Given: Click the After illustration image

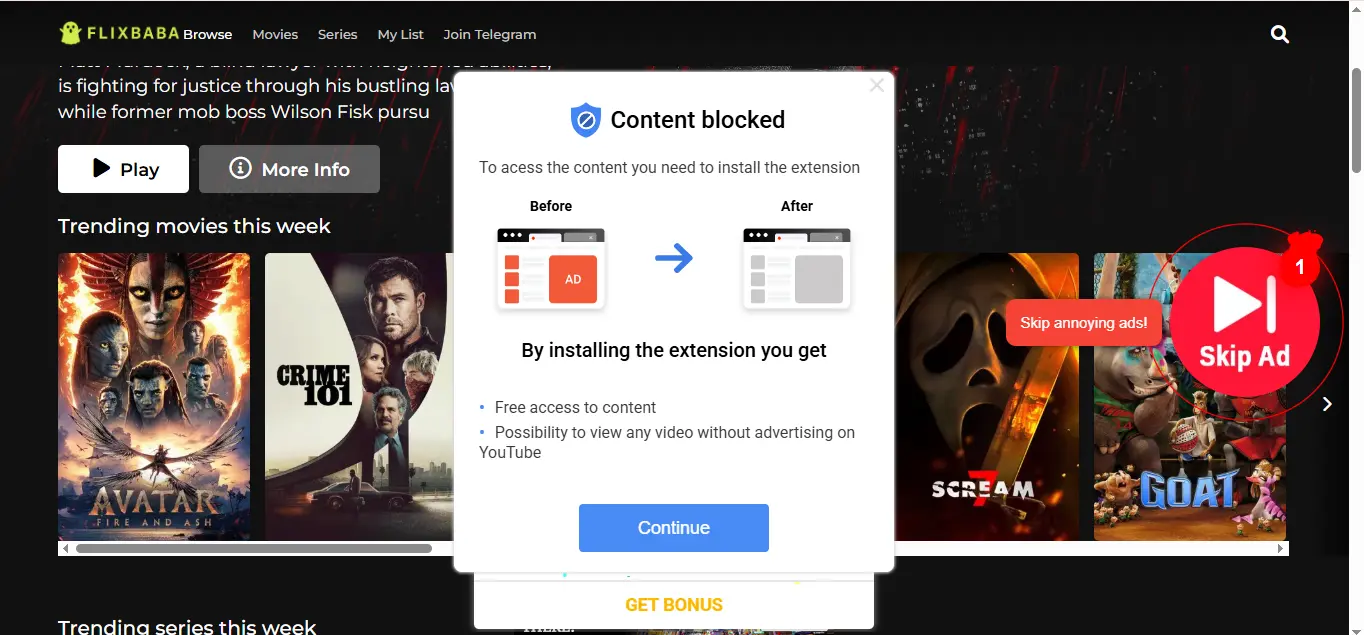Looking at the screenshot, I should click(x=797, y=268).
